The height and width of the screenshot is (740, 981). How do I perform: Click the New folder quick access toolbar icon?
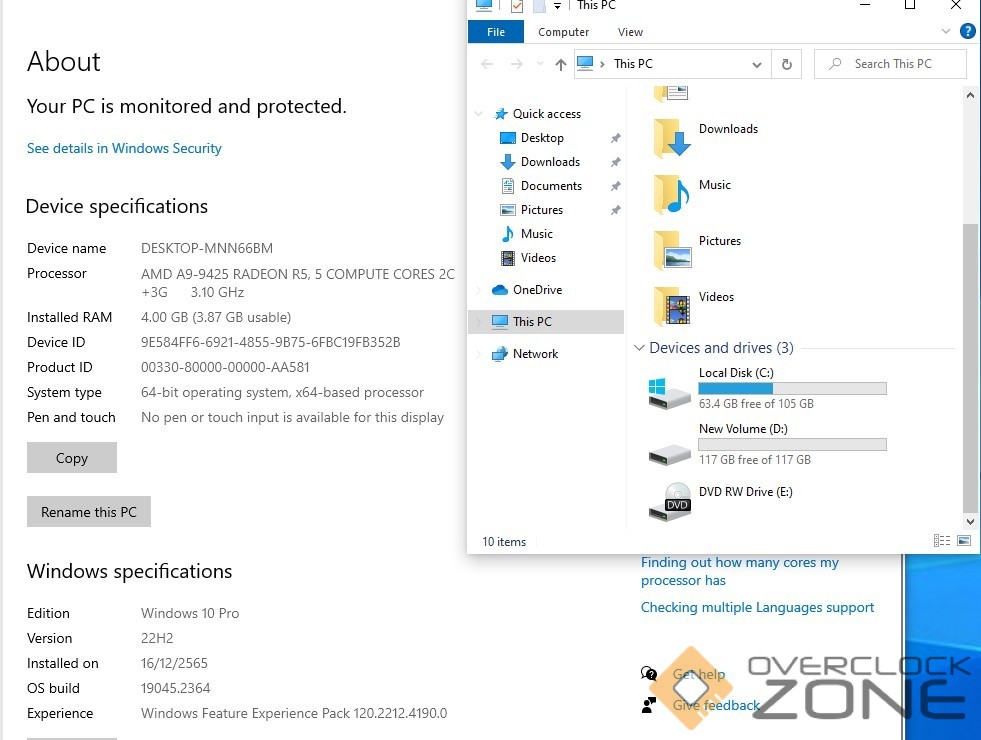tap(539, 6)
